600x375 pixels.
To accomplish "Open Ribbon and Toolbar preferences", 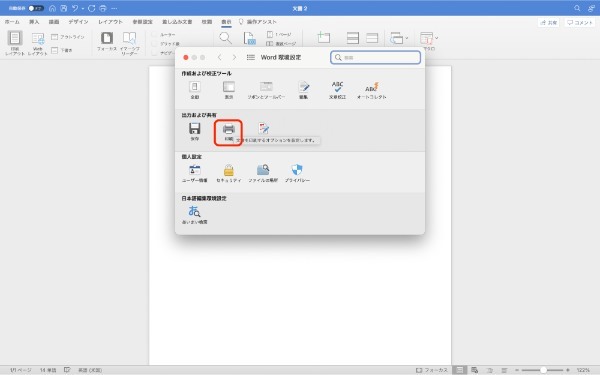I will click(x=266, y=87).
